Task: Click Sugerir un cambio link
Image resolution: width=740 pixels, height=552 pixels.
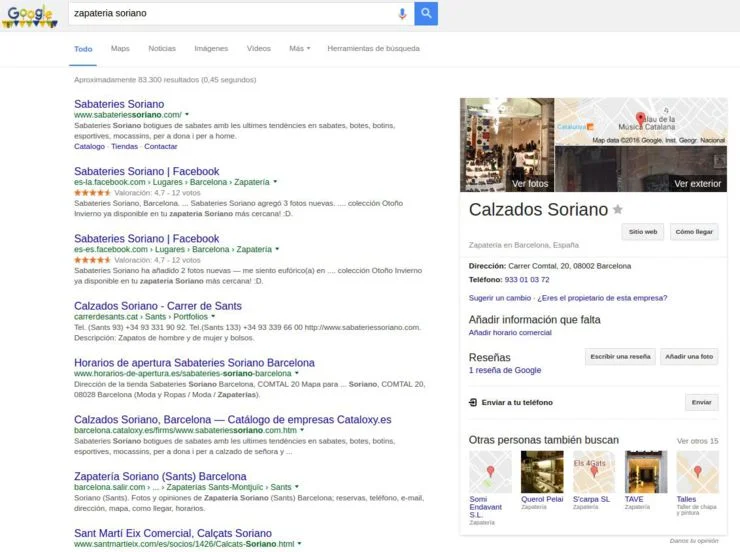Action: coord(500,298)
